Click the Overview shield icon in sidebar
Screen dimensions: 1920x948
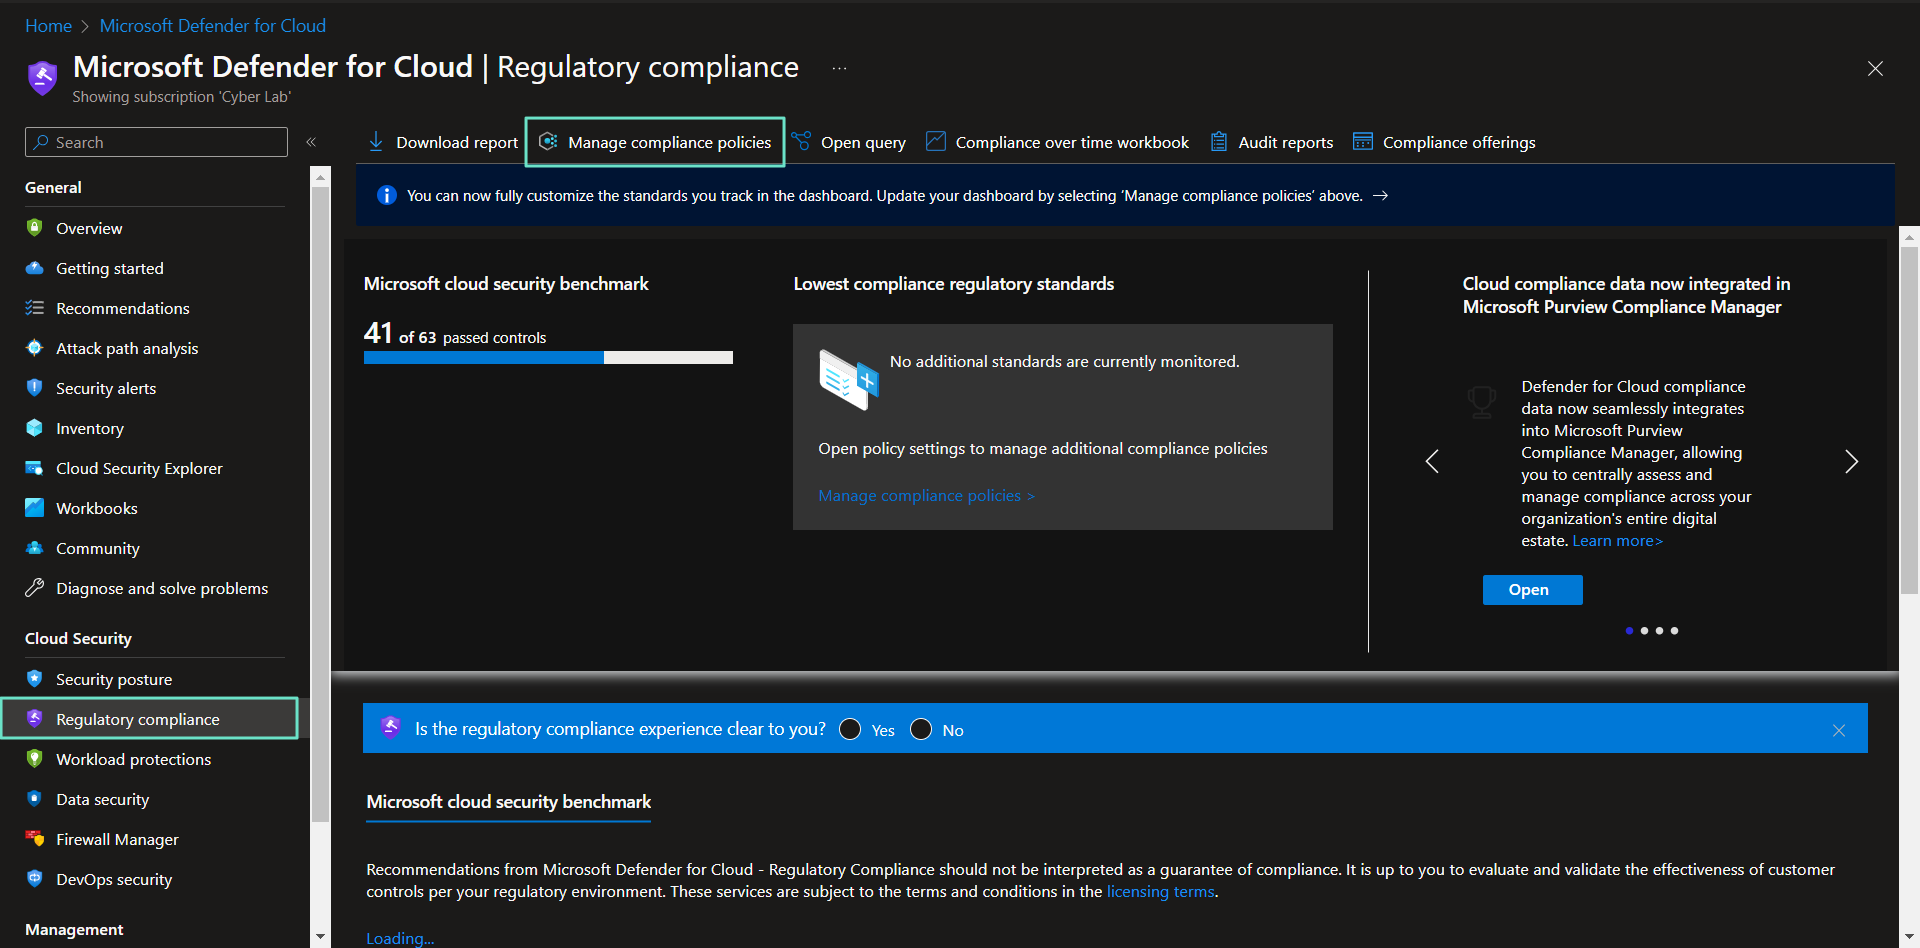pyautogui.click(x=34, y=227)
